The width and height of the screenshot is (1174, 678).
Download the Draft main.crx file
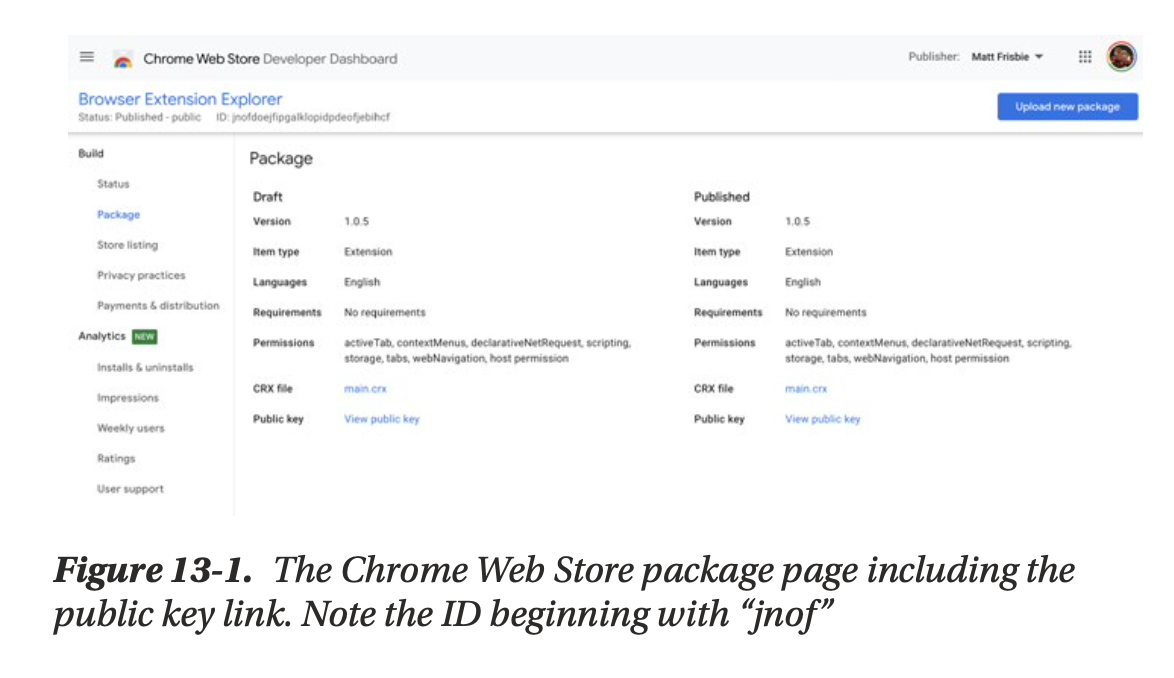pyautogui.click(x=365, y=389)
